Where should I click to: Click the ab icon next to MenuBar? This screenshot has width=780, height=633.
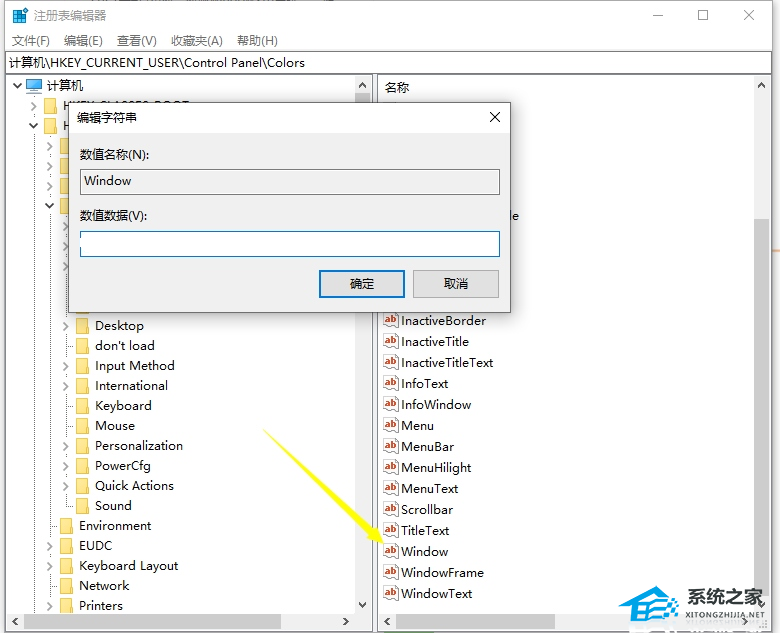391,446
